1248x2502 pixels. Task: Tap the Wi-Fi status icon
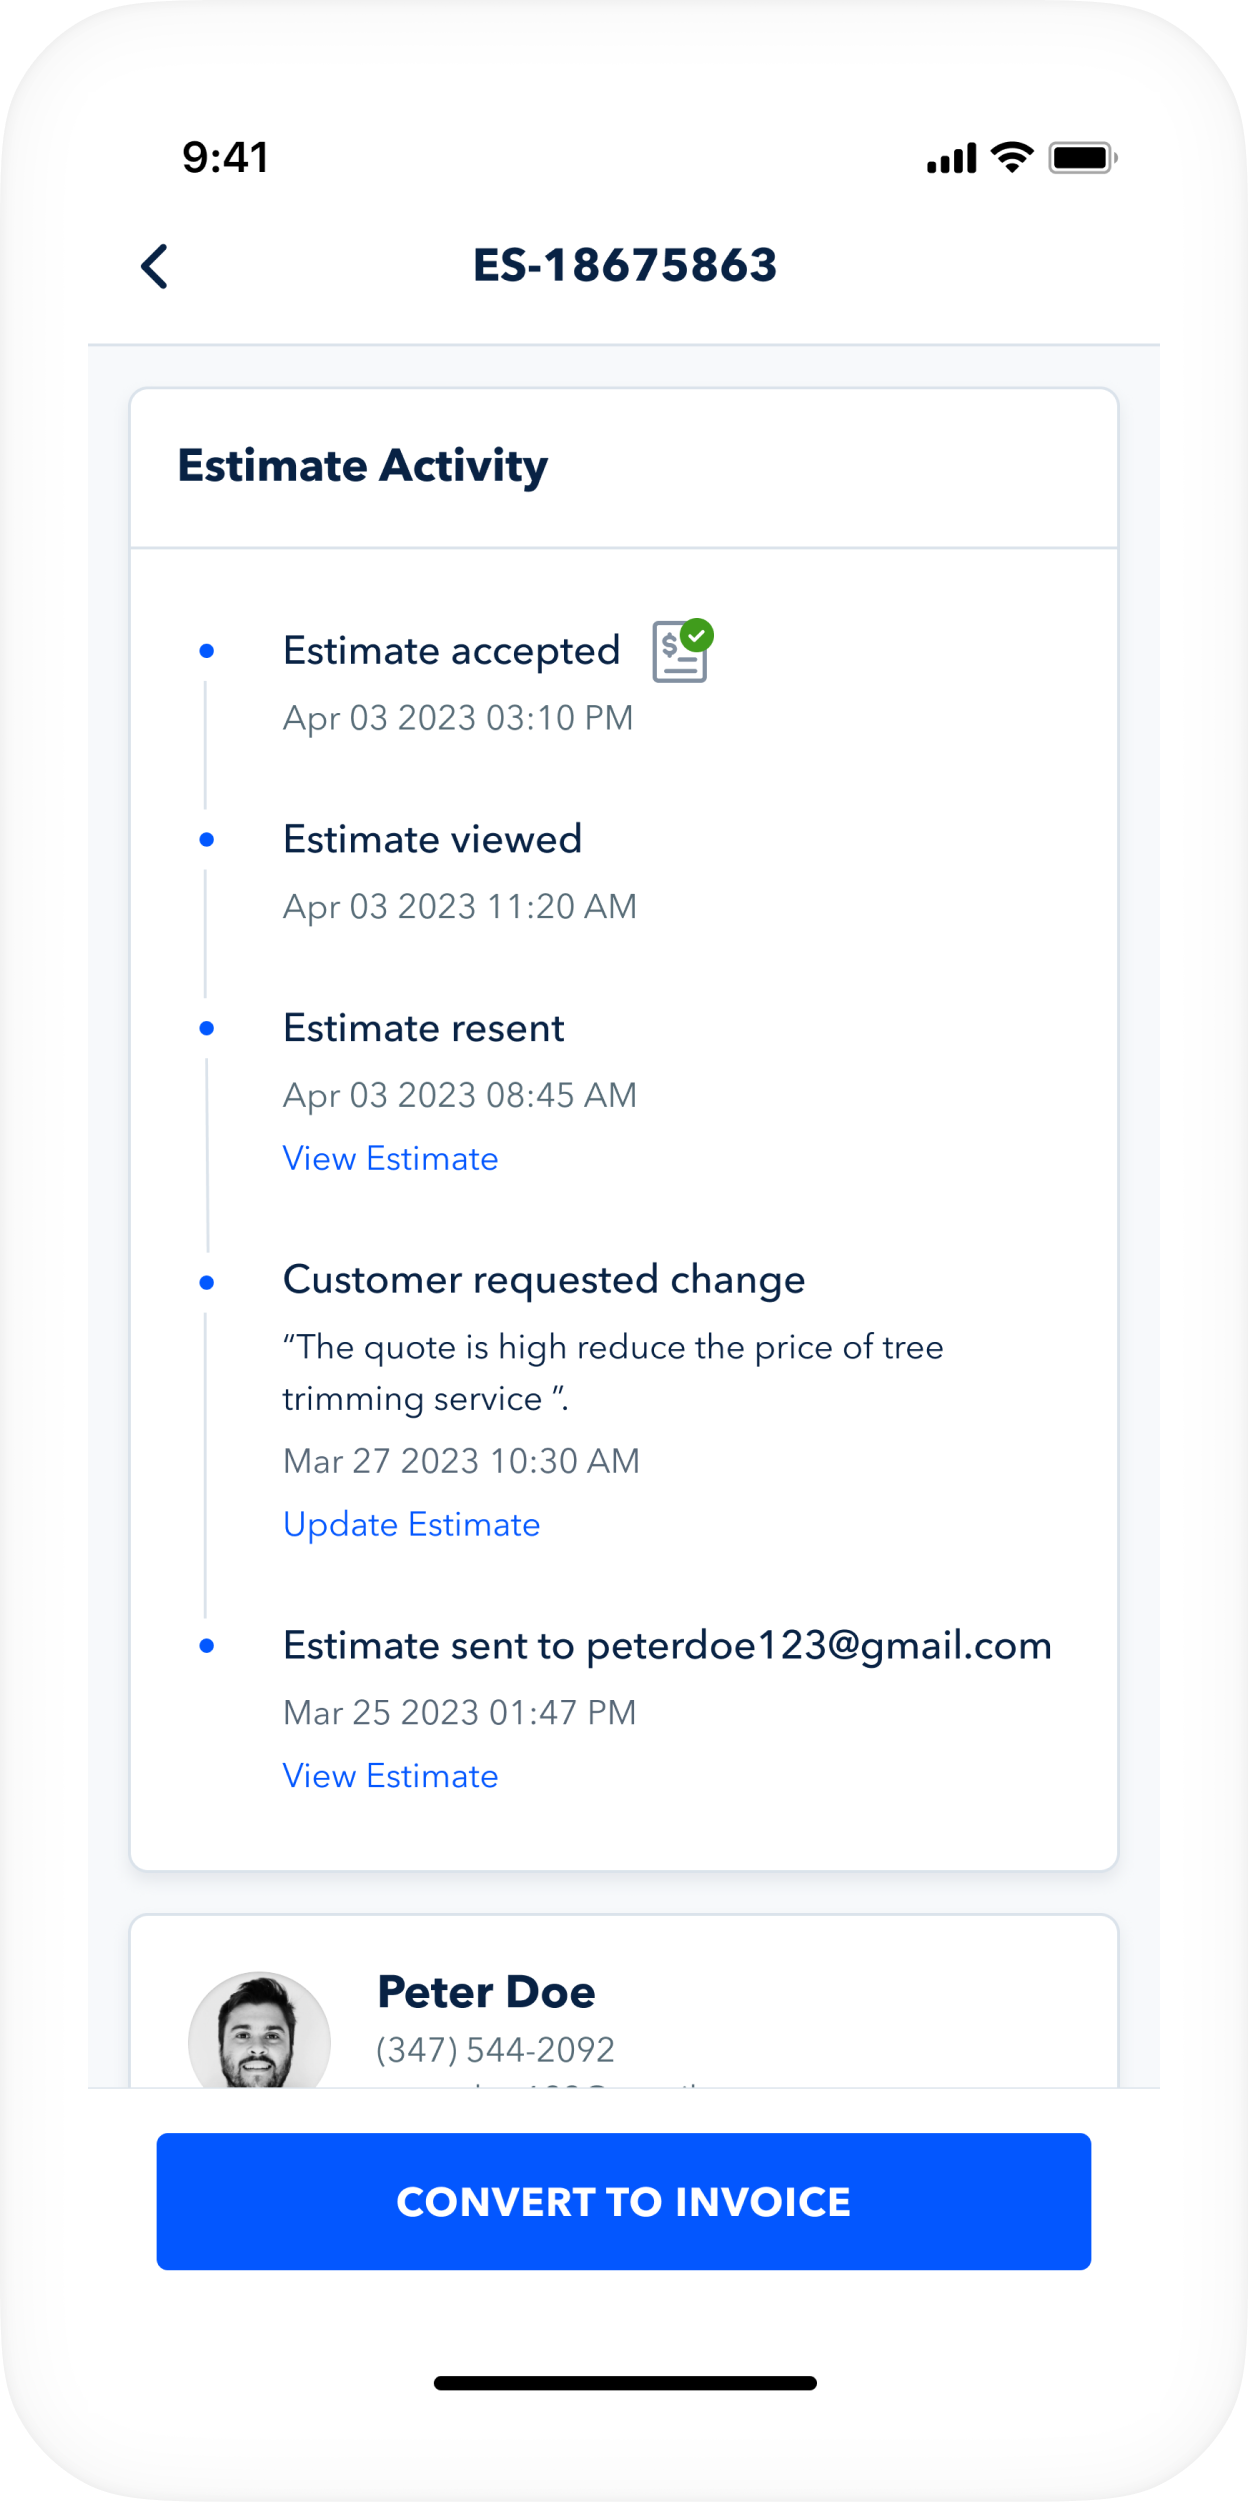click(x=1012, y=157)
